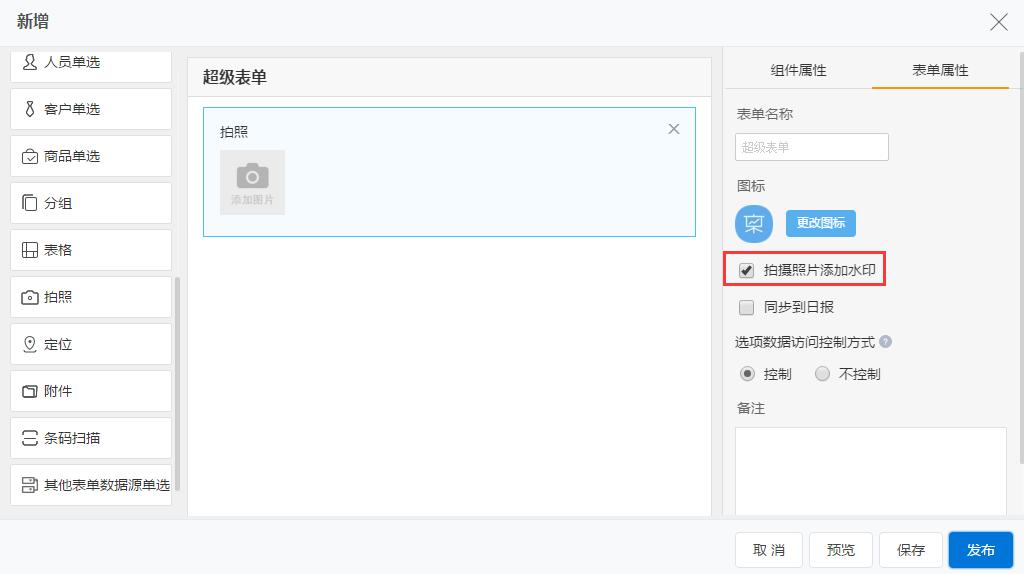Image resolution: width=1024 pixels, height=574 pixels.
Task: Choose the 控制 radio button
Action: coord(747,374)
